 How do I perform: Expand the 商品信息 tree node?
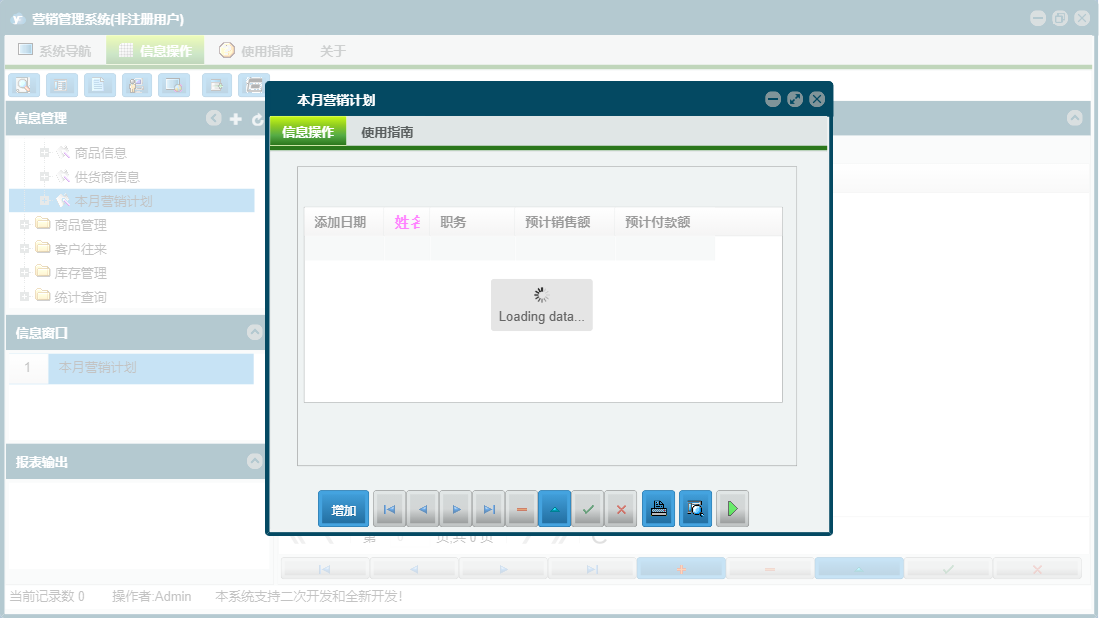click(44, 153)
